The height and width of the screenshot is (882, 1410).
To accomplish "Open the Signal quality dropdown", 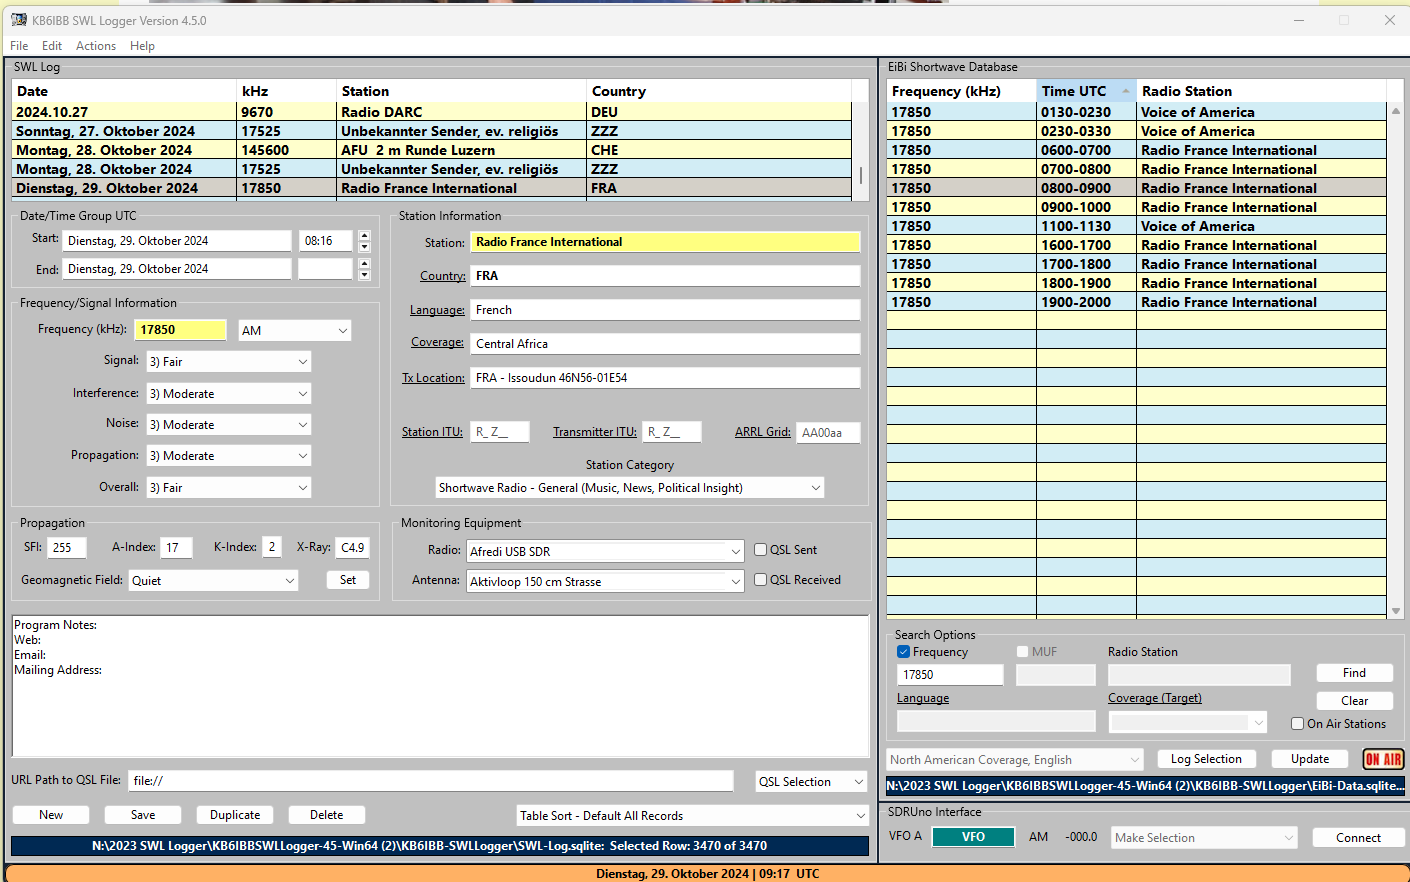I will (x=302, y=362).
